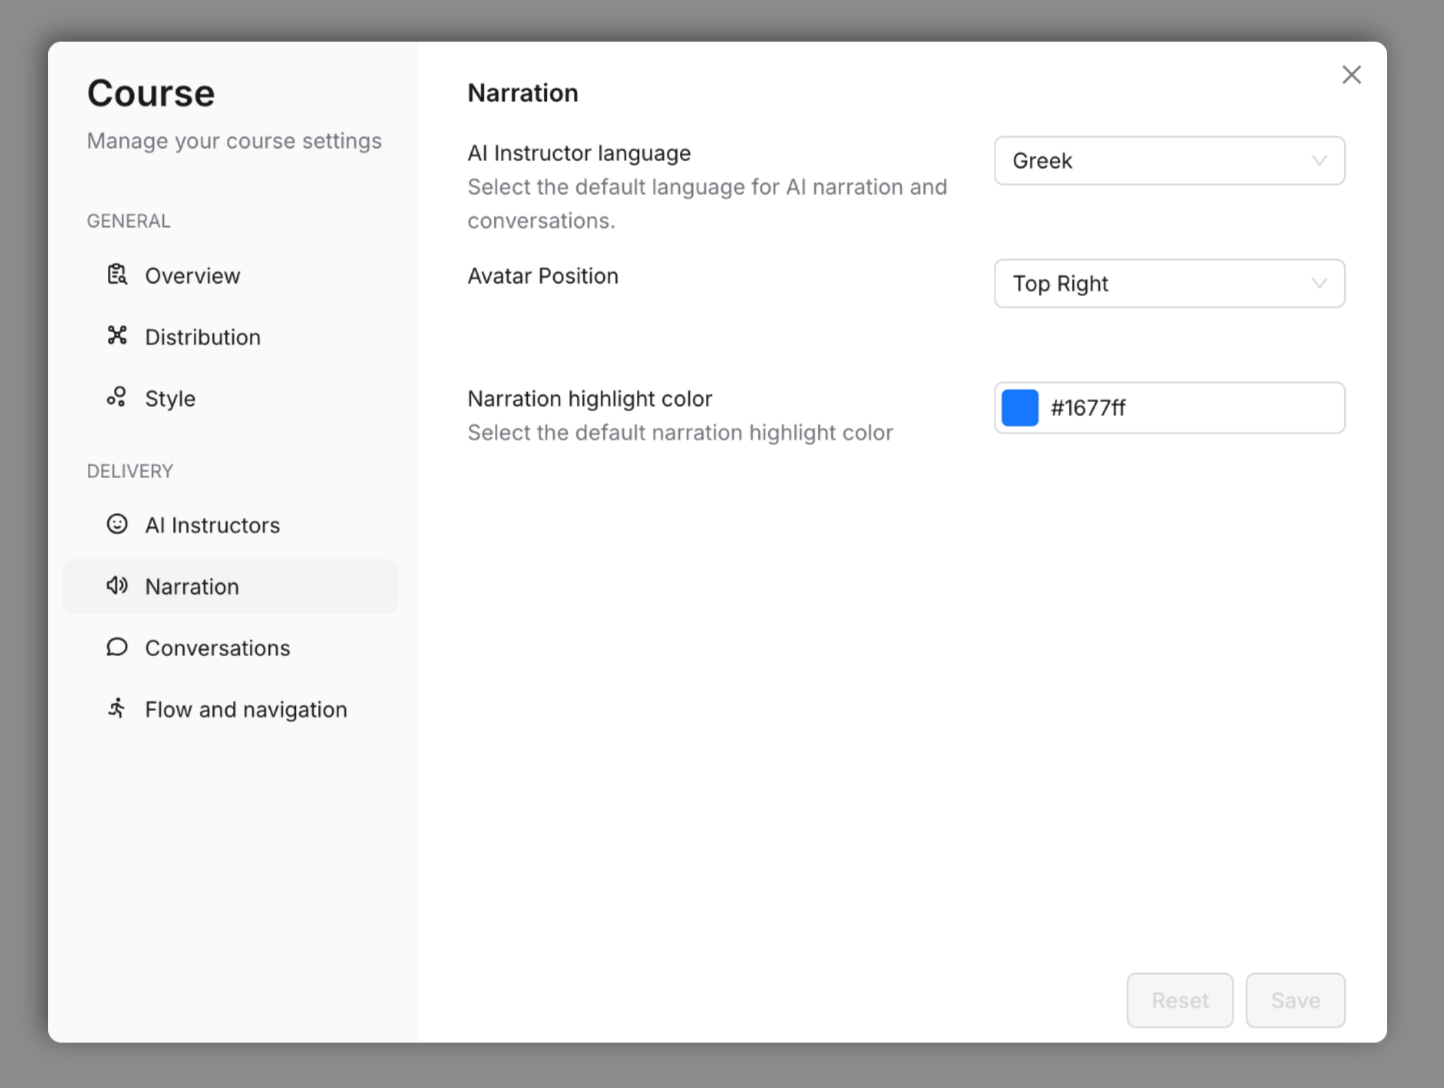Go to Flow and navigation settings

coord(245,708)
